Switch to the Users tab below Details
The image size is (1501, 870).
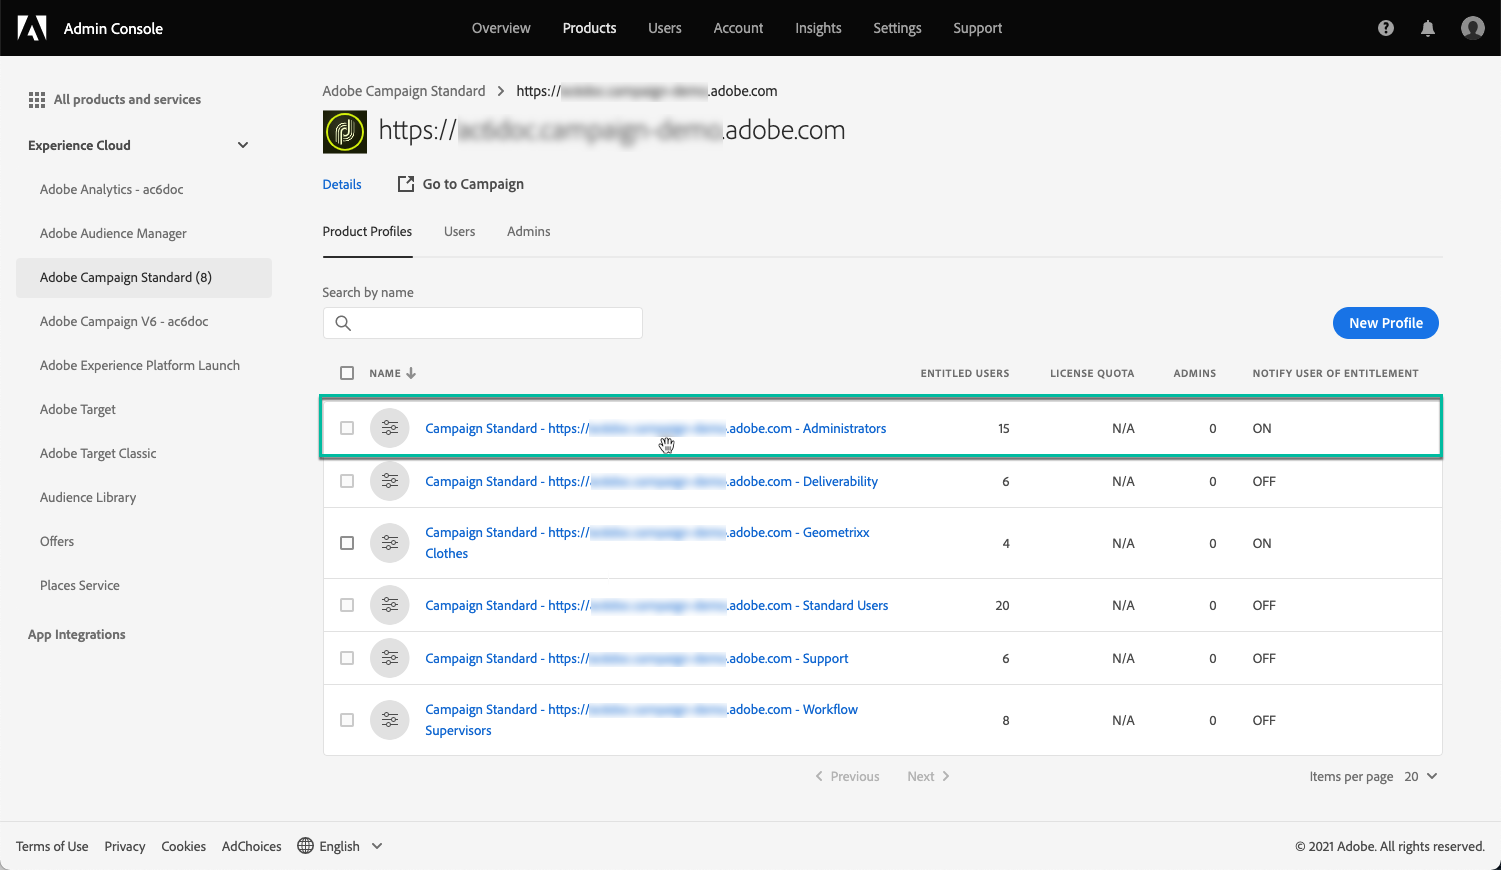[460, 232]
